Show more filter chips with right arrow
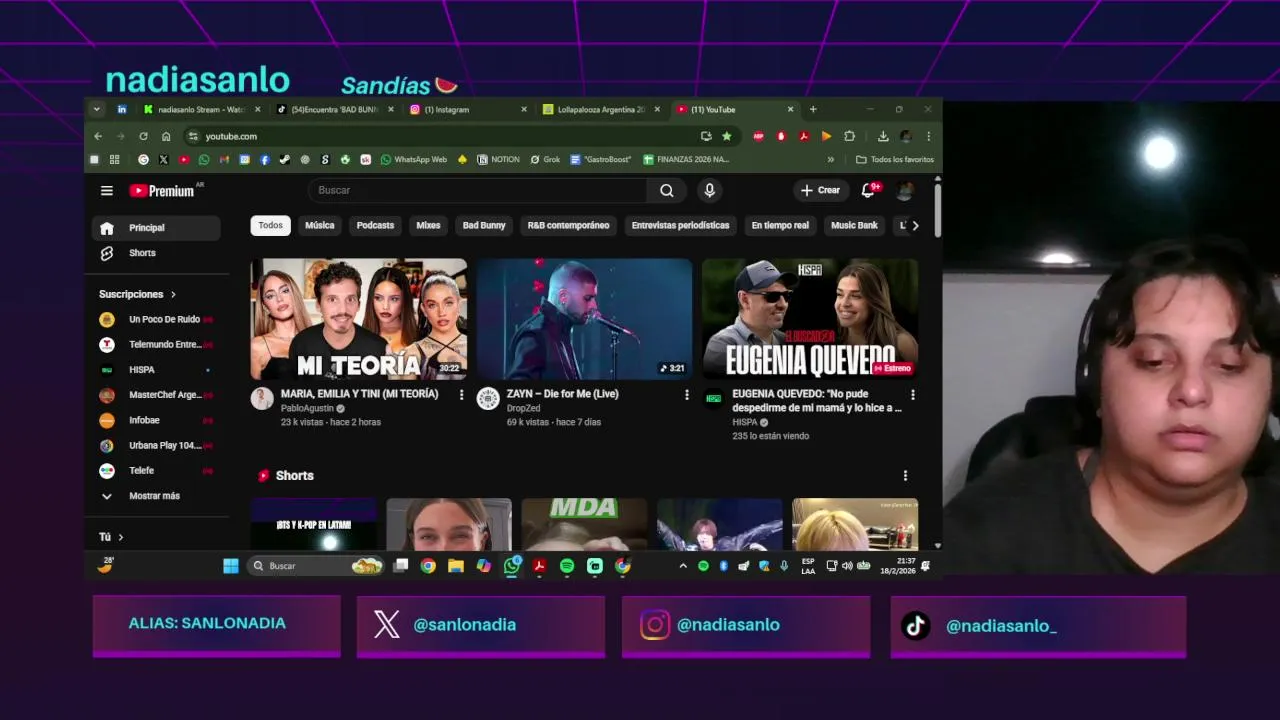 pos(915,225)
